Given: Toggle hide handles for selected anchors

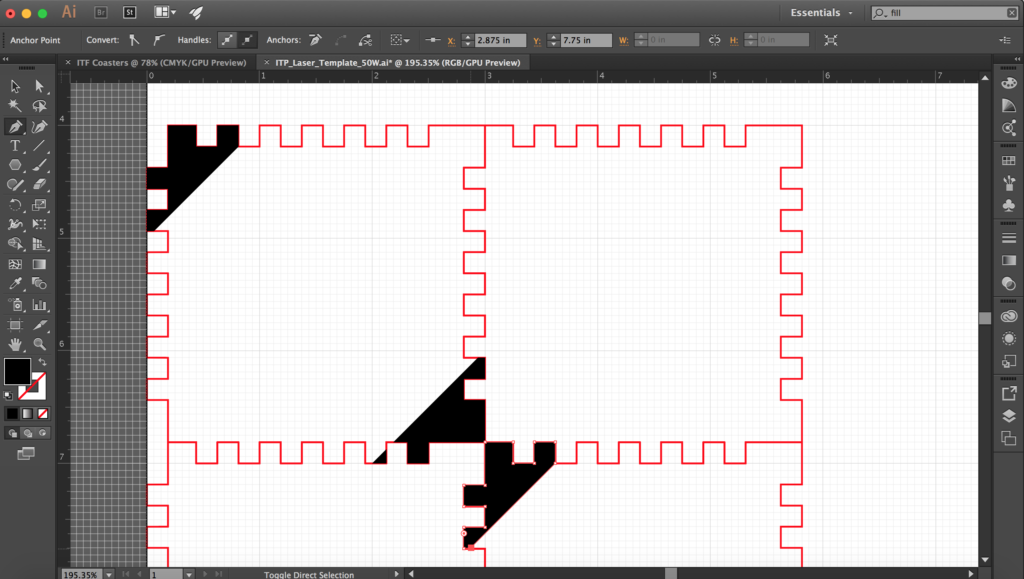Looking at the screenshot, I should click(248, 40).
